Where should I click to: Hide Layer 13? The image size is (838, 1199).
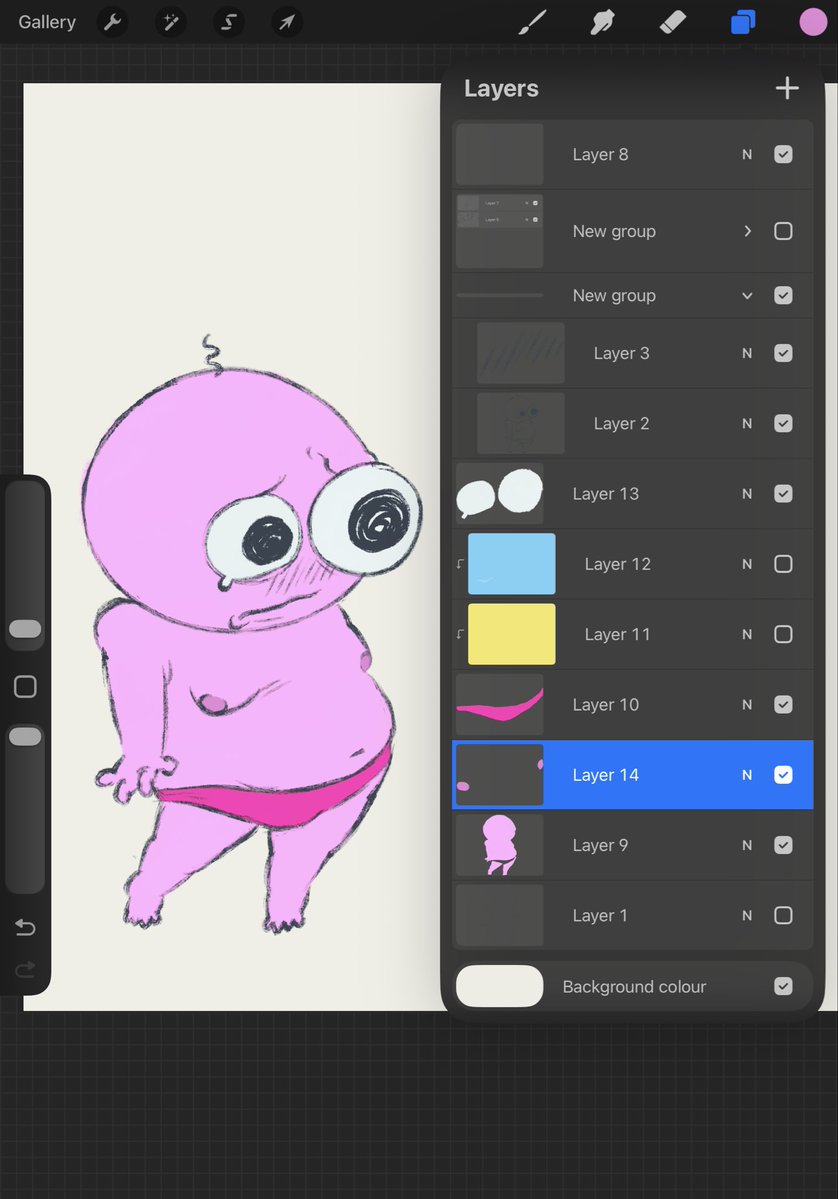click(783, 494)
